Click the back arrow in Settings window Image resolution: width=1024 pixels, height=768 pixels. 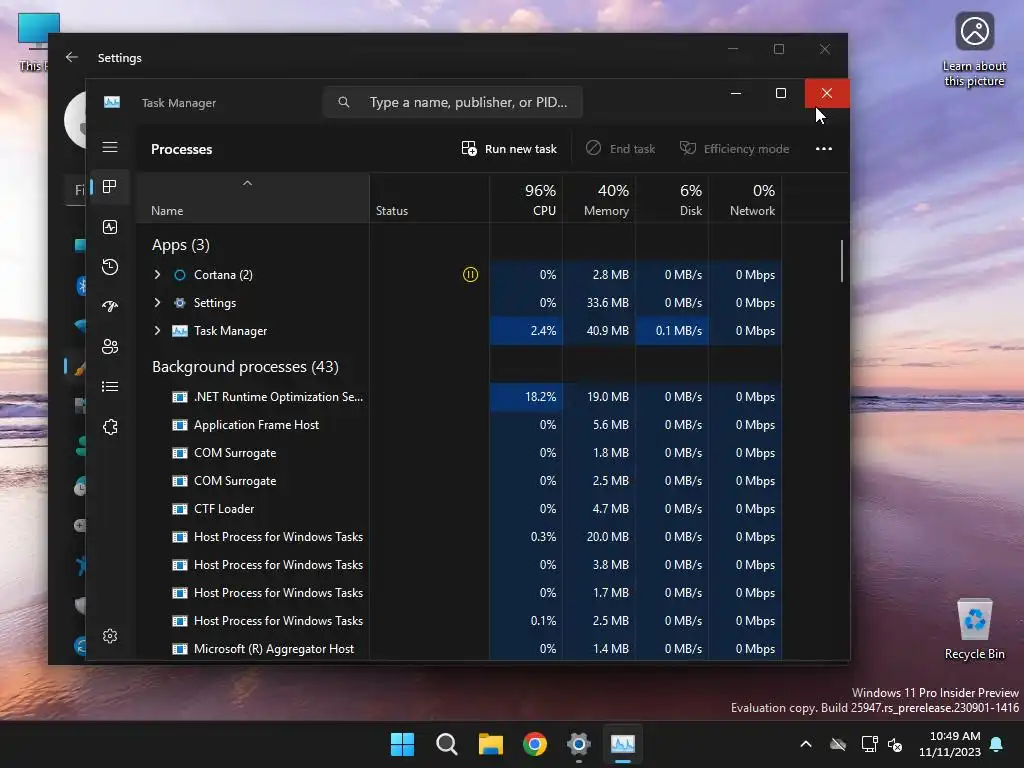(x=72, y=57)
